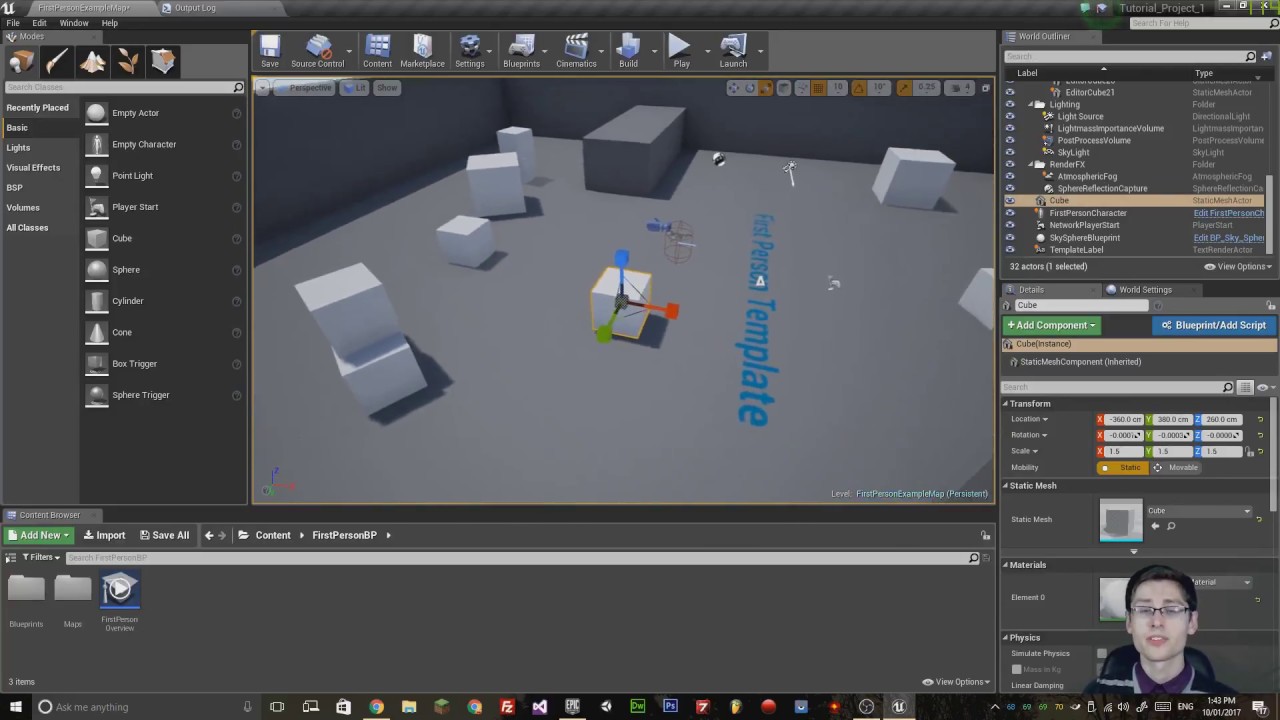Toggle viewport rotation snapping icon

[x=858, y=88]
